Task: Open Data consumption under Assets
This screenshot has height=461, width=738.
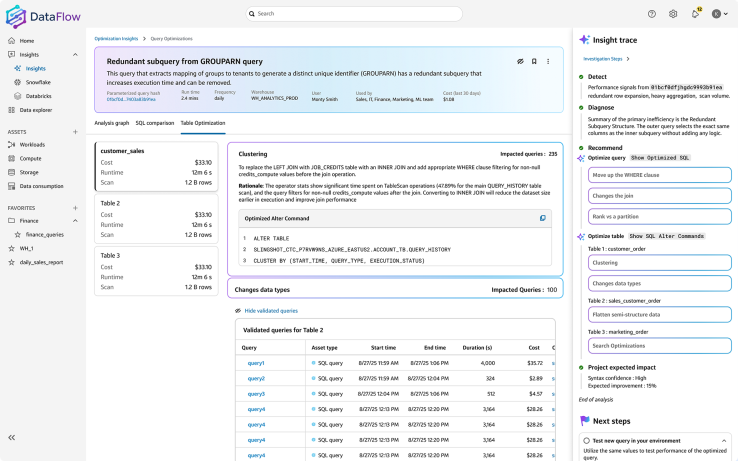Action: [41, 186]
